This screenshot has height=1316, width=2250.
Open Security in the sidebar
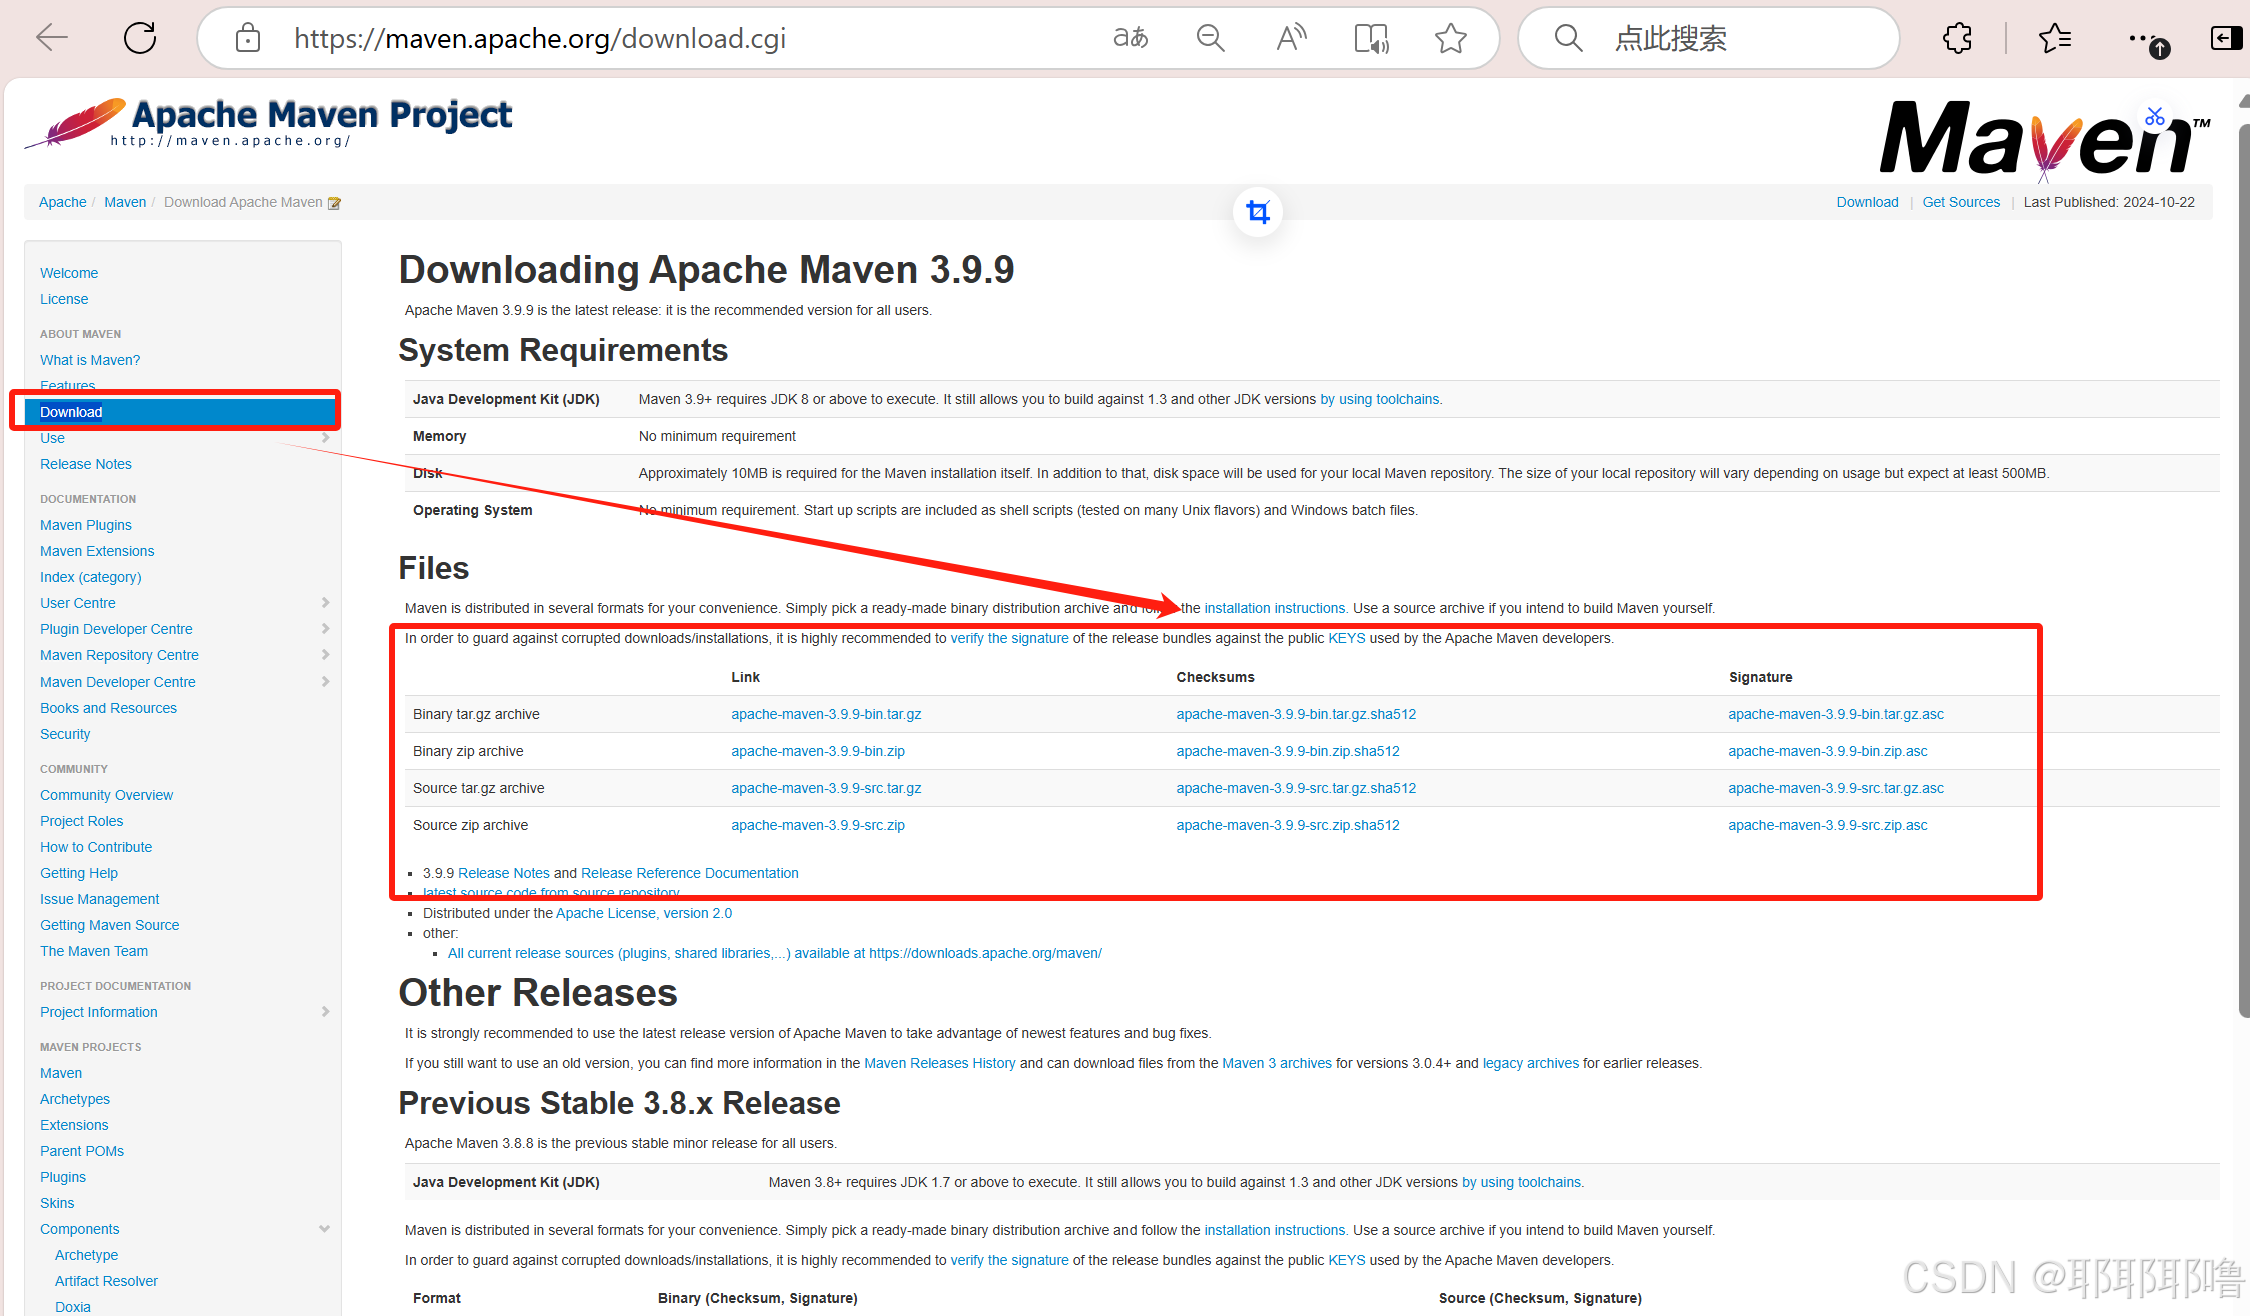point(65,734)
